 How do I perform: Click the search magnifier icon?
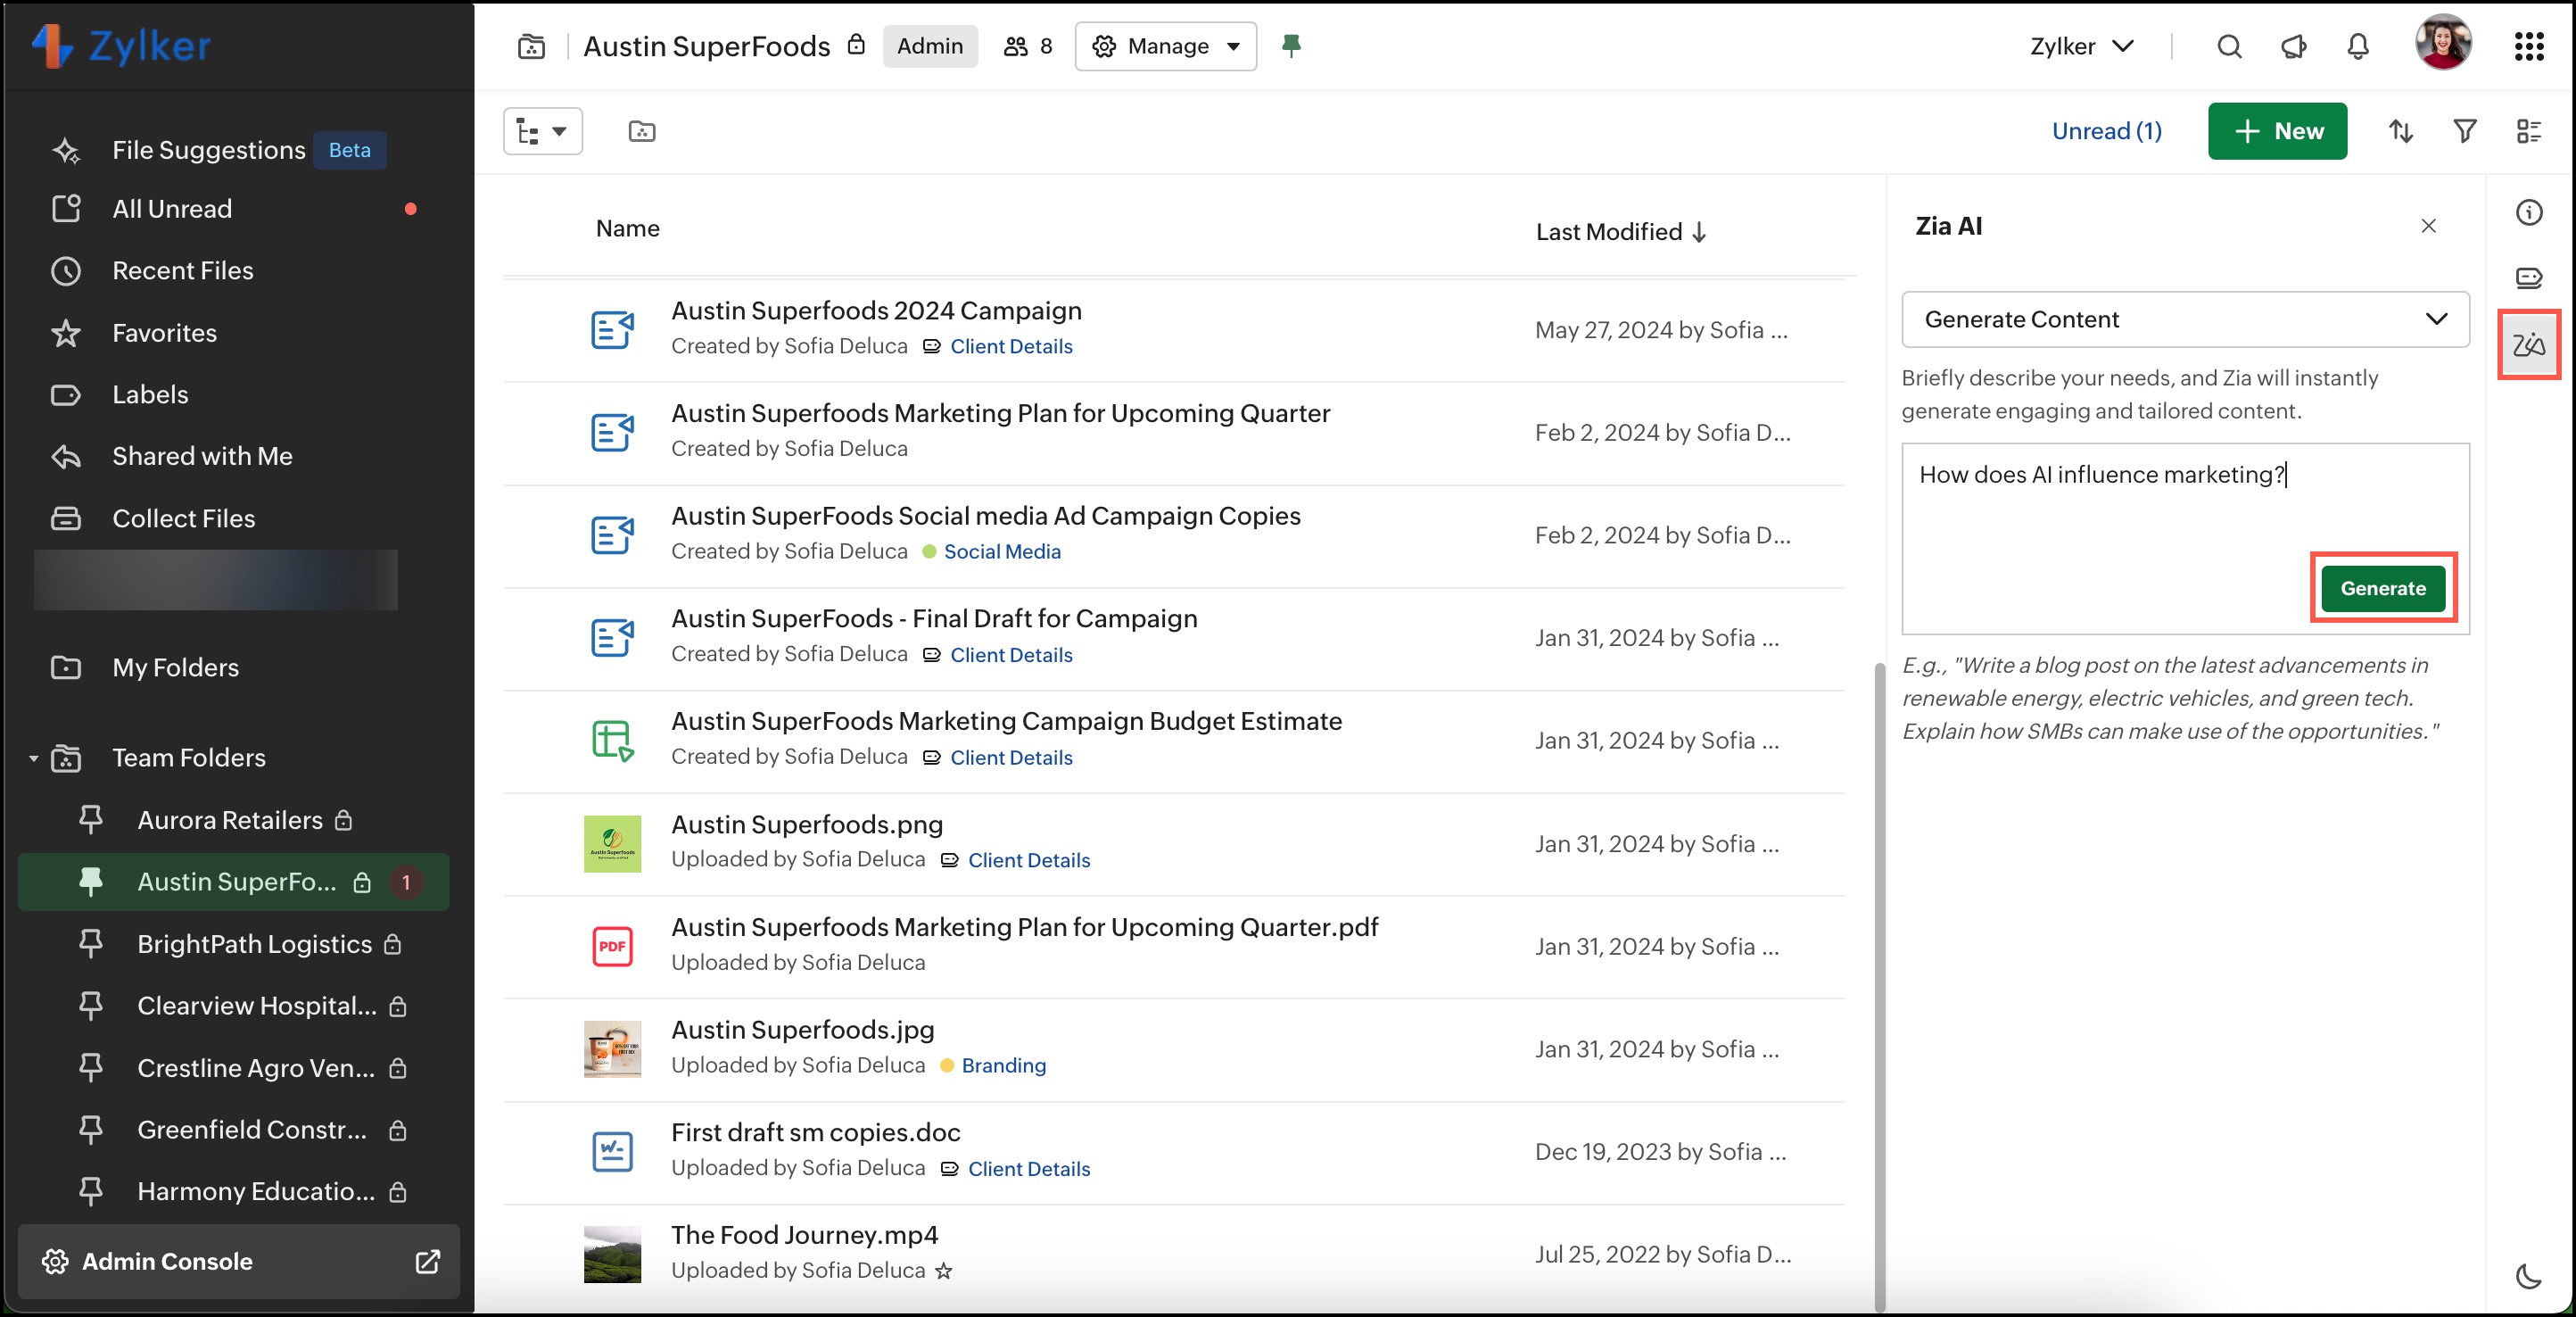click(2229, 46)
